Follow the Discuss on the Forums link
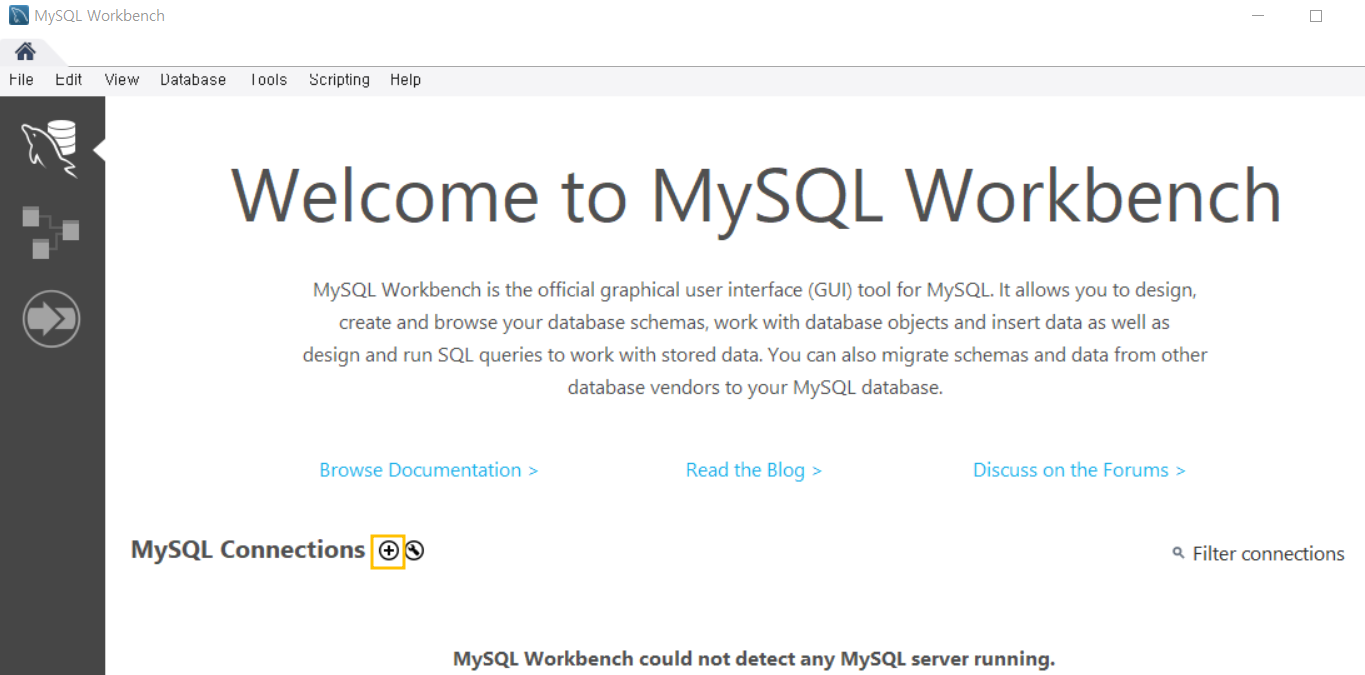1365x675 pixels. coord(1079,470)
